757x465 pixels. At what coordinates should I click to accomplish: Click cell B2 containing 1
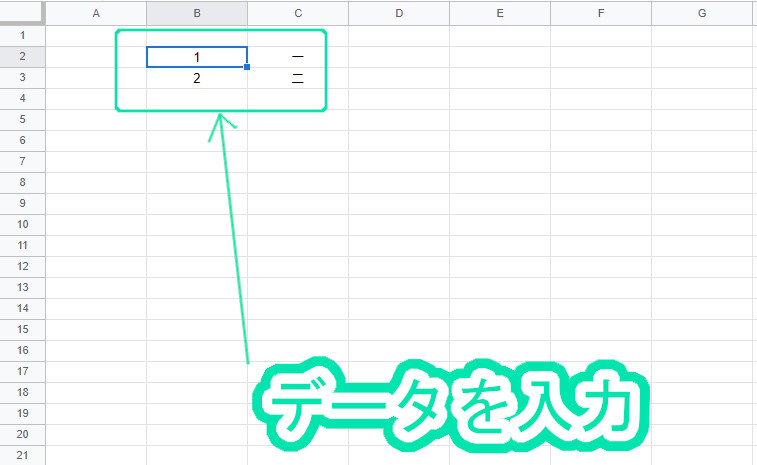[197, 57]
